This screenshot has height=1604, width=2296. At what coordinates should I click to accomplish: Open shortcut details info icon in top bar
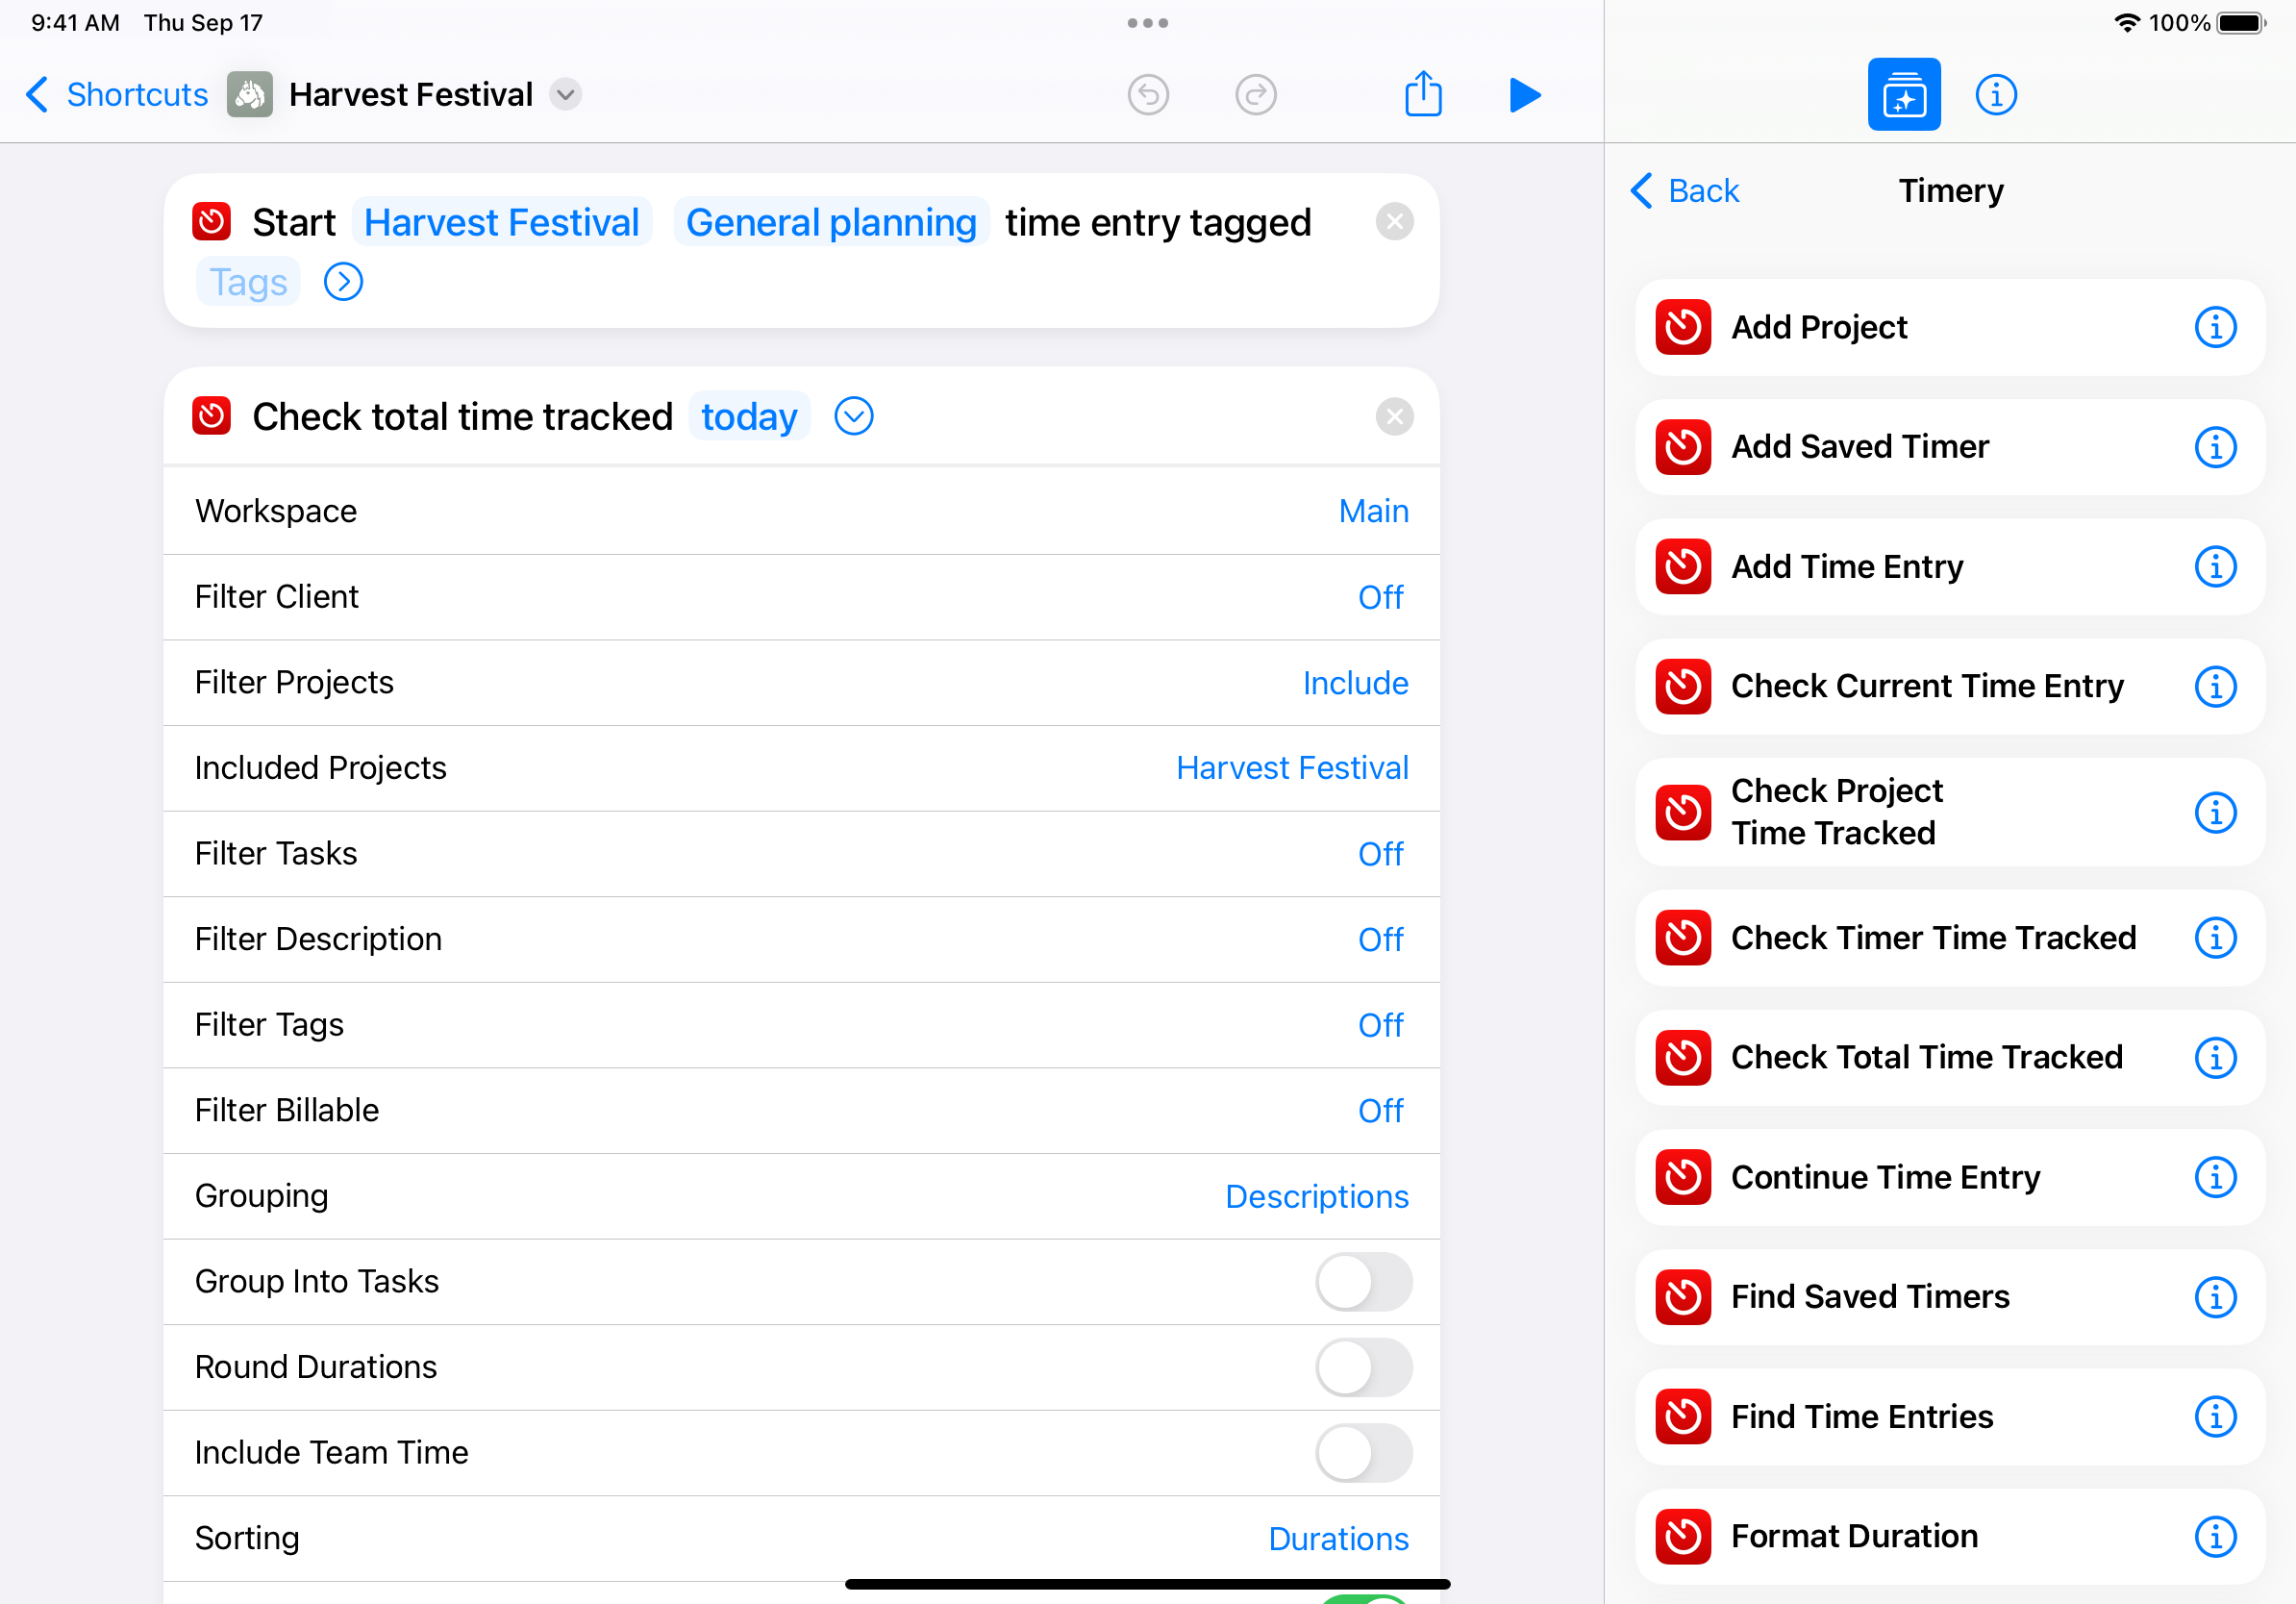pos(1996,95)
